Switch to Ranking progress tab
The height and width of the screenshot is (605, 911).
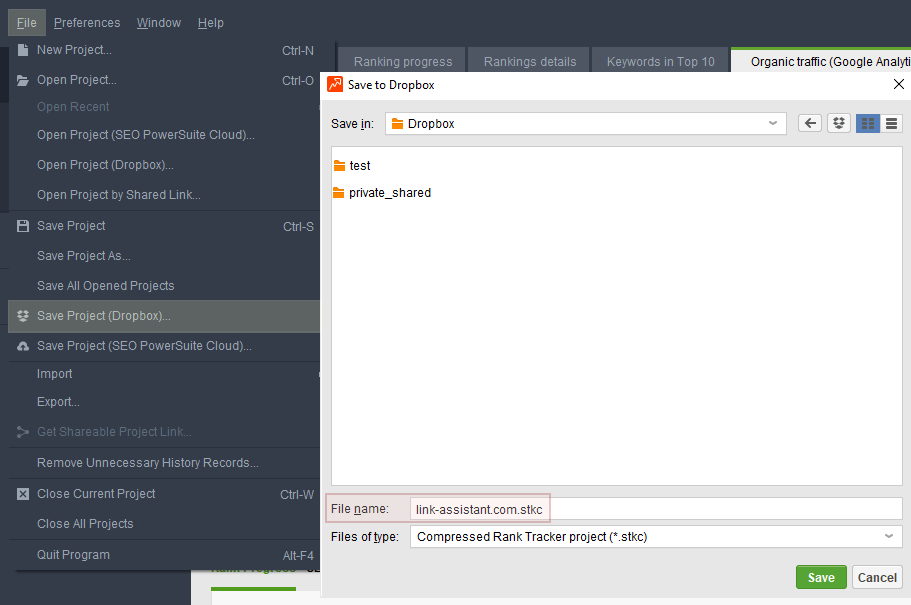click(x=402, y=61)
